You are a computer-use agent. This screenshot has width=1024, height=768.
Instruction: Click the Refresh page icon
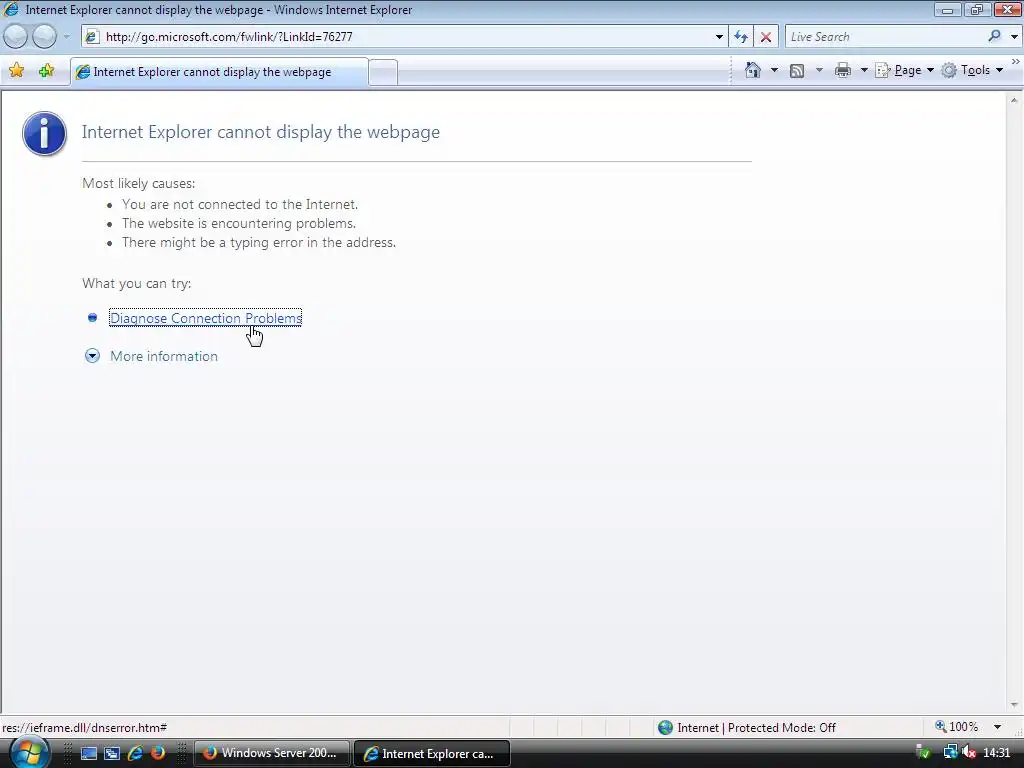pos(741,37)
